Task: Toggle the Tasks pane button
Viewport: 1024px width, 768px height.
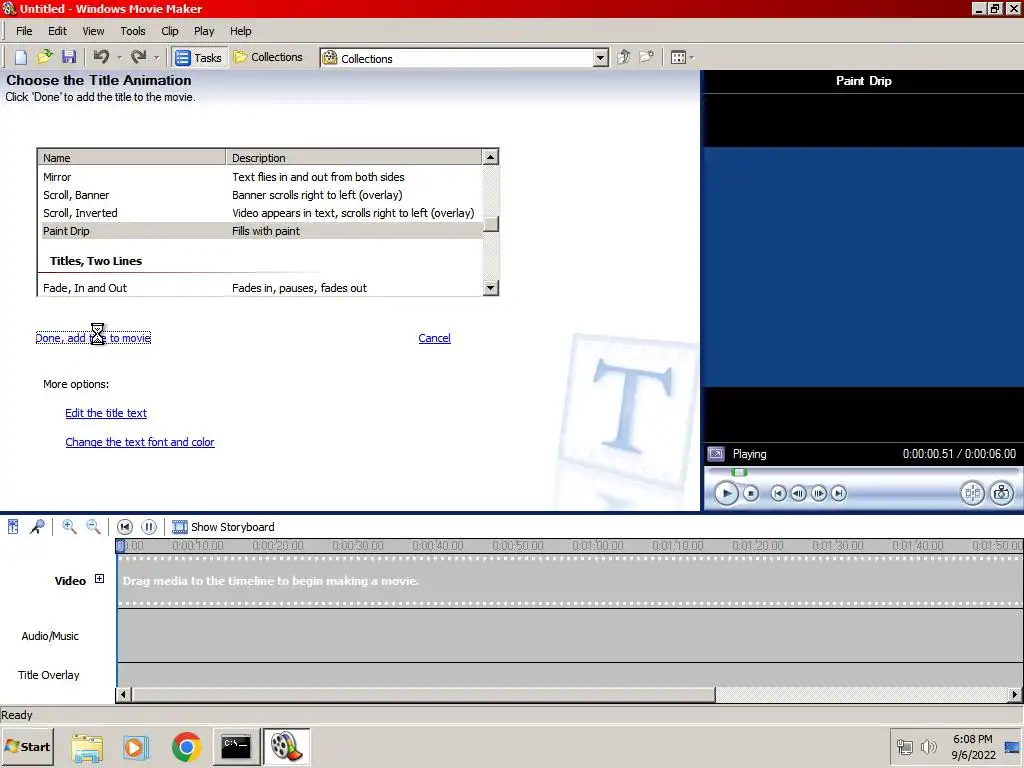Action: pos(199,57)
